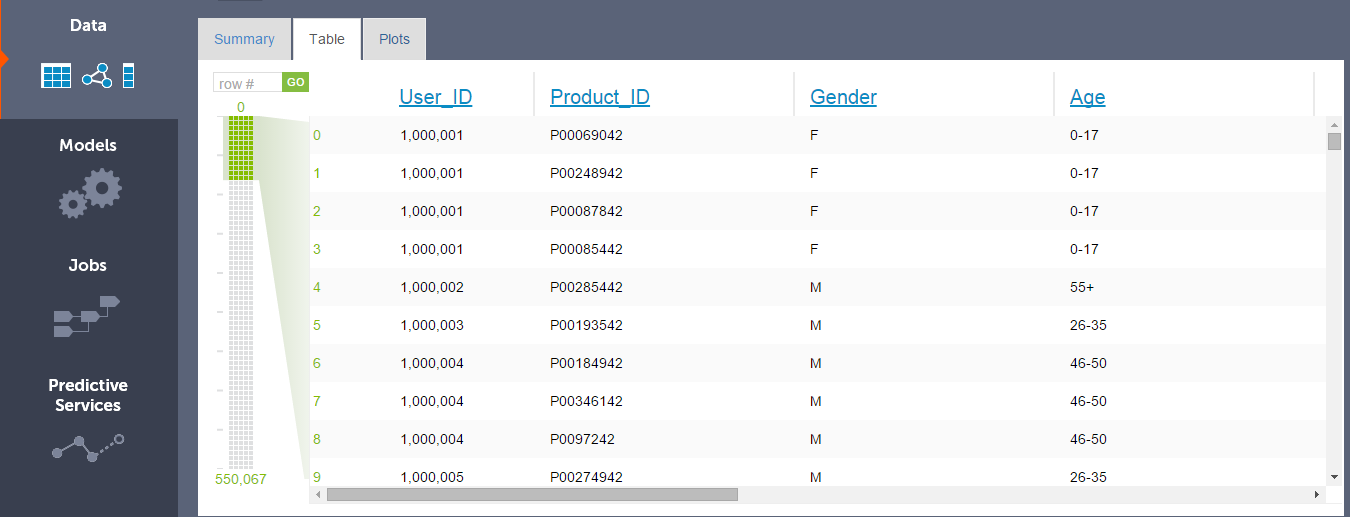Screen dimensions: 1350x517
Task: Select product cell P00285442 in row 4
Action: pyautogui.click(x=586, y=287)
